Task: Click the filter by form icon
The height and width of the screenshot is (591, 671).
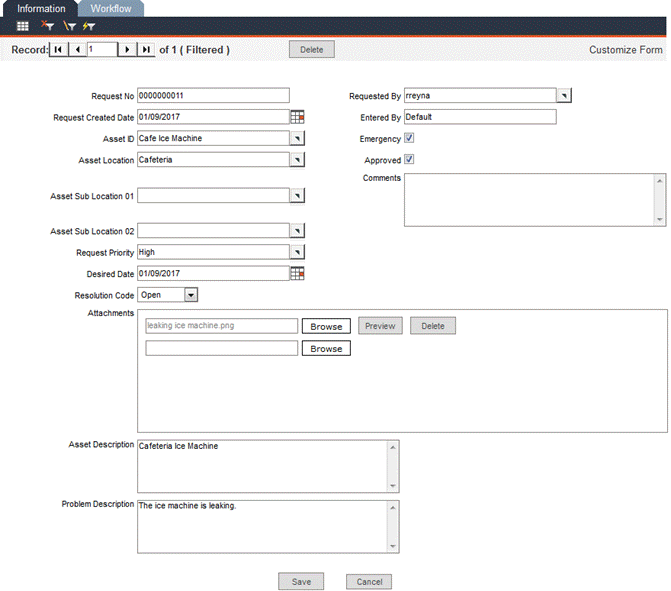Action: point(69,26)
